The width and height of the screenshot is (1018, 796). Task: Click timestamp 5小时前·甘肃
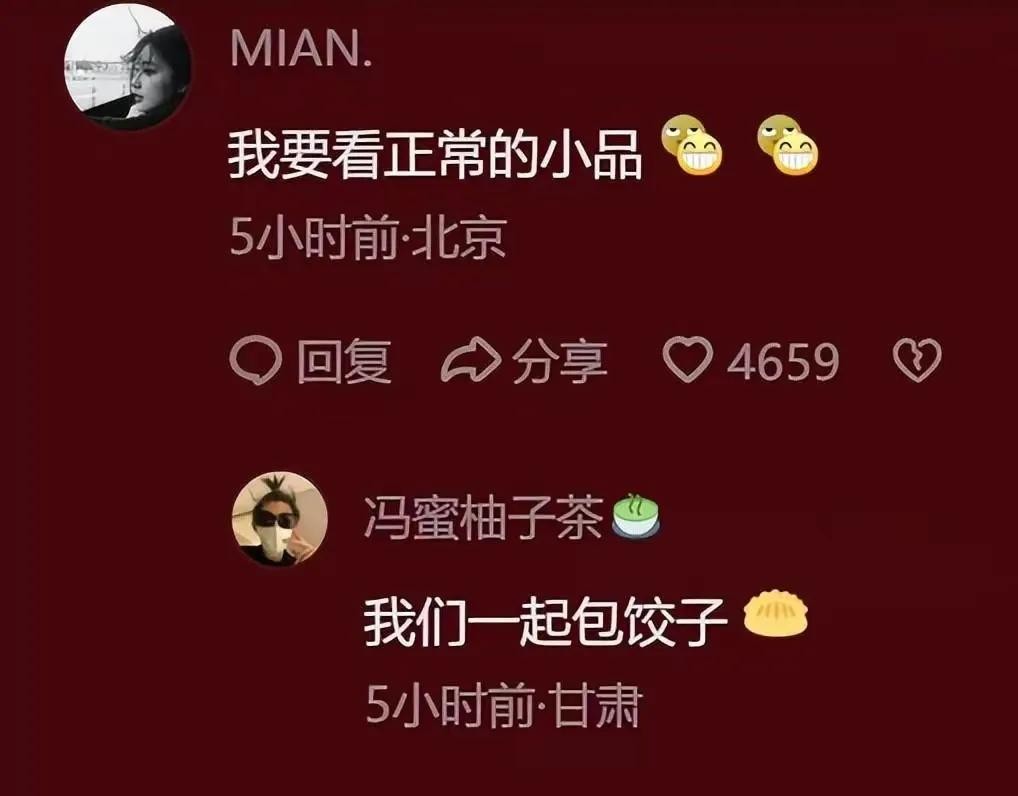[504, 705]
